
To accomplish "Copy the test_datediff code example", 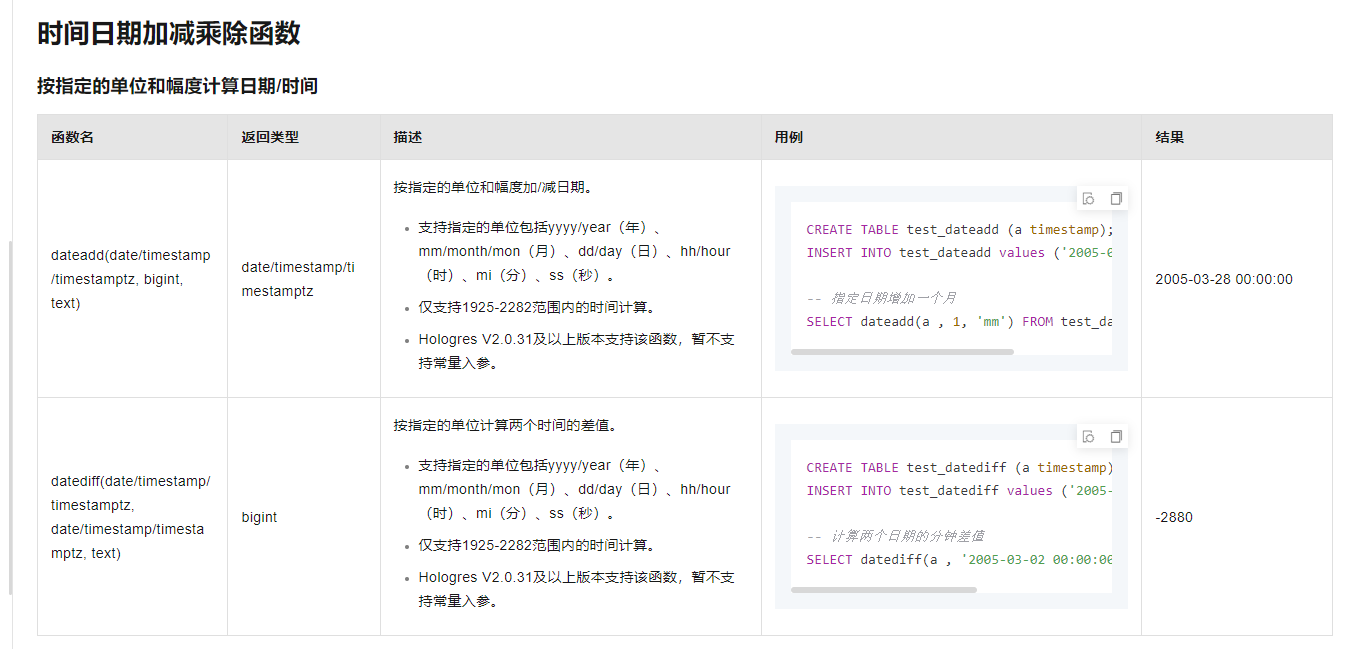I will [x=1116, y=436].
